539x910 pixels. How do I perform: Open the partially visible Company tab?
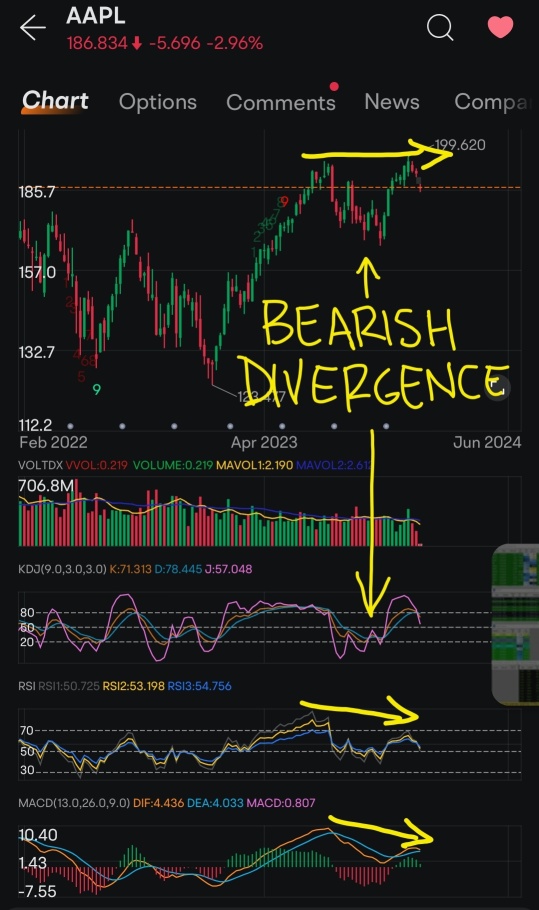(492, 102)
